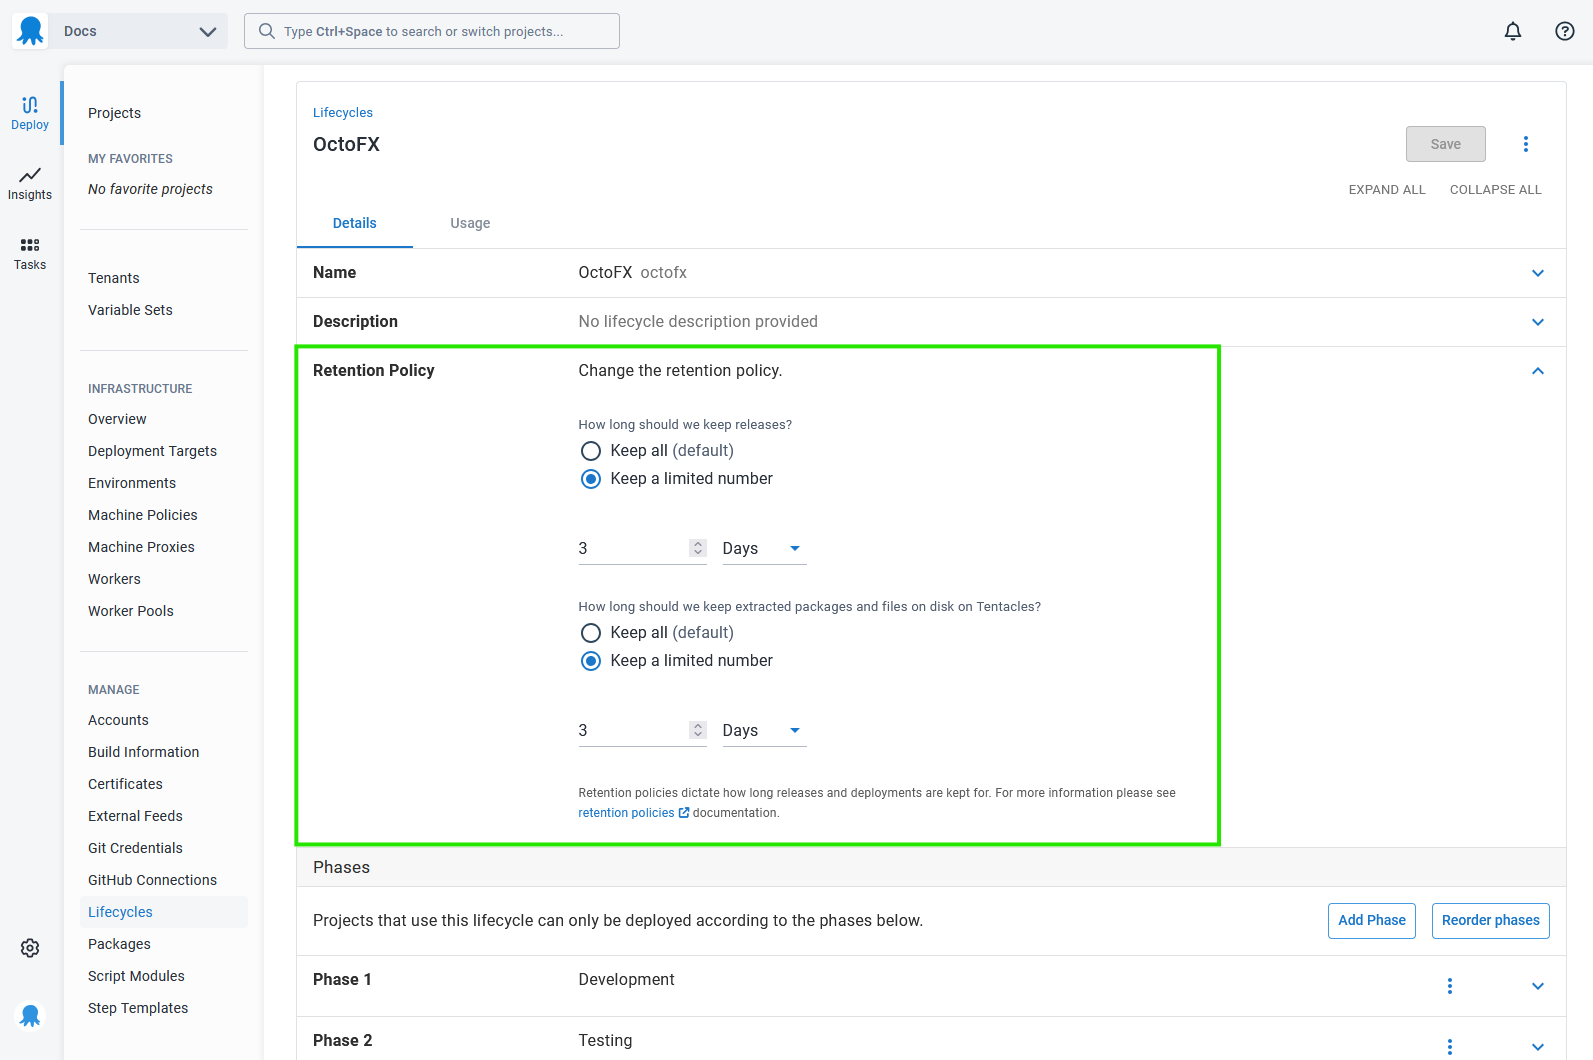Screen dimensions: 1593x1060
Task: Open Worker Pools in the sidebar
Action: 131,611
